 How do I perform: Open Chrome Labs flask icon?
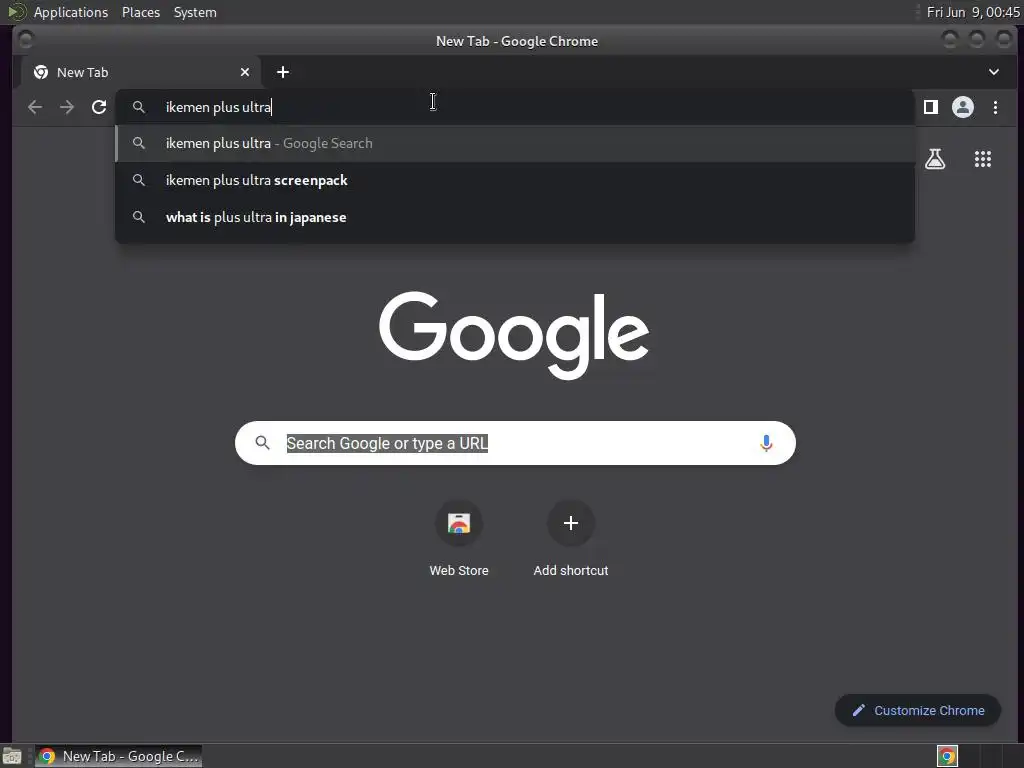[935, 159]
